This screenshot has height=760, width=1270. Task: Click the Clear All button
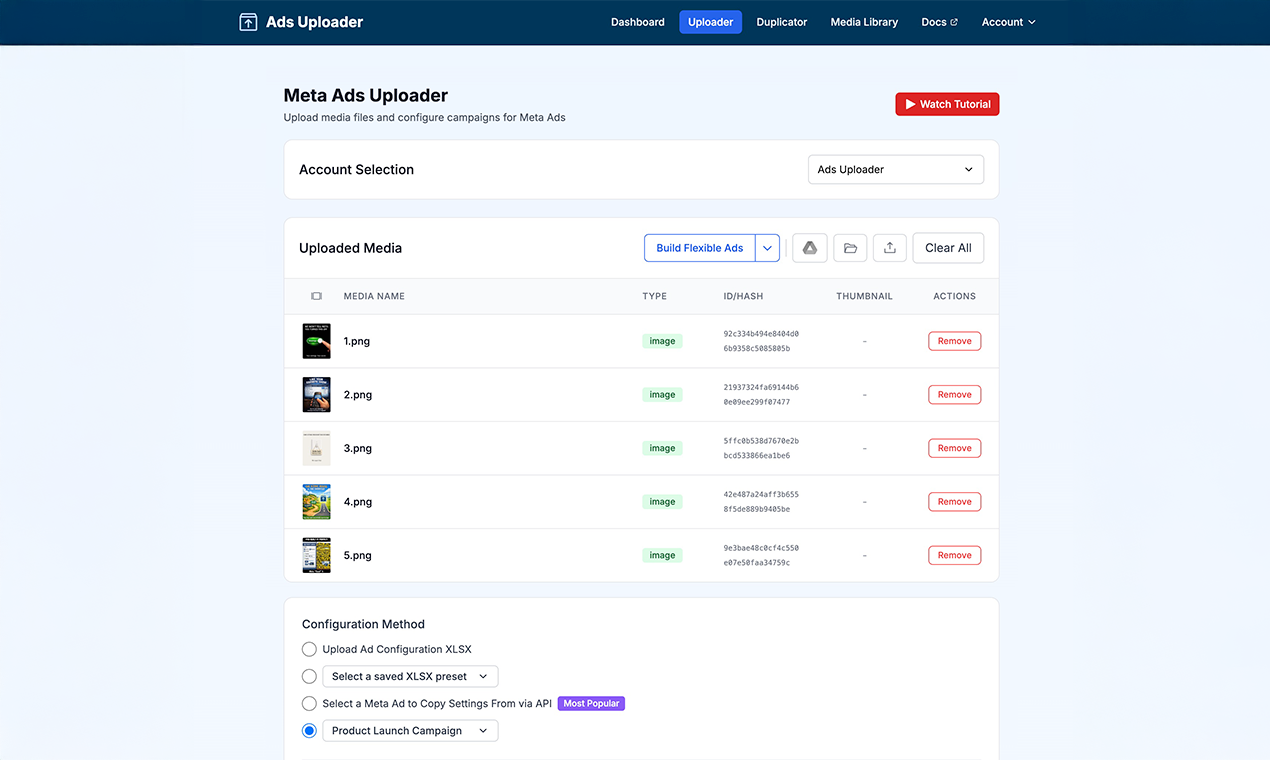coord(947,247)
